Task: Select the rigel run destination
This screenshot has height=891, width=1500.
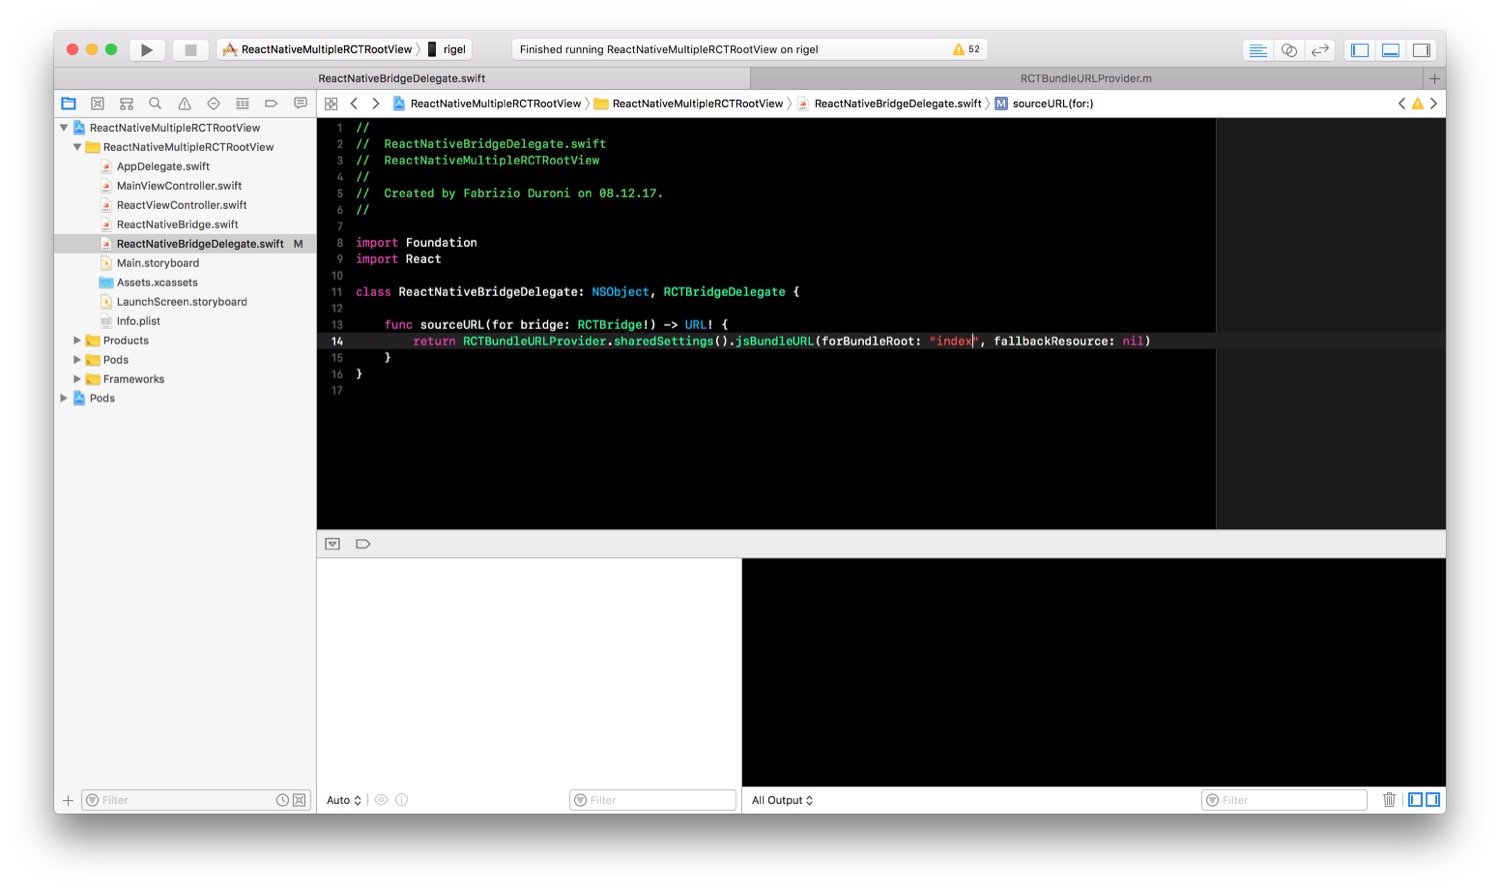Action: tap(447, 49)
